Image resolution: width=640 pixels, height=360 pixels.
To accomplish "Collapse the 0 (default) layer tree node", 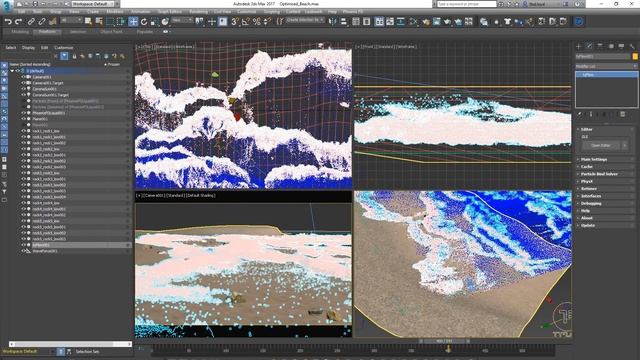I will 12,71.
